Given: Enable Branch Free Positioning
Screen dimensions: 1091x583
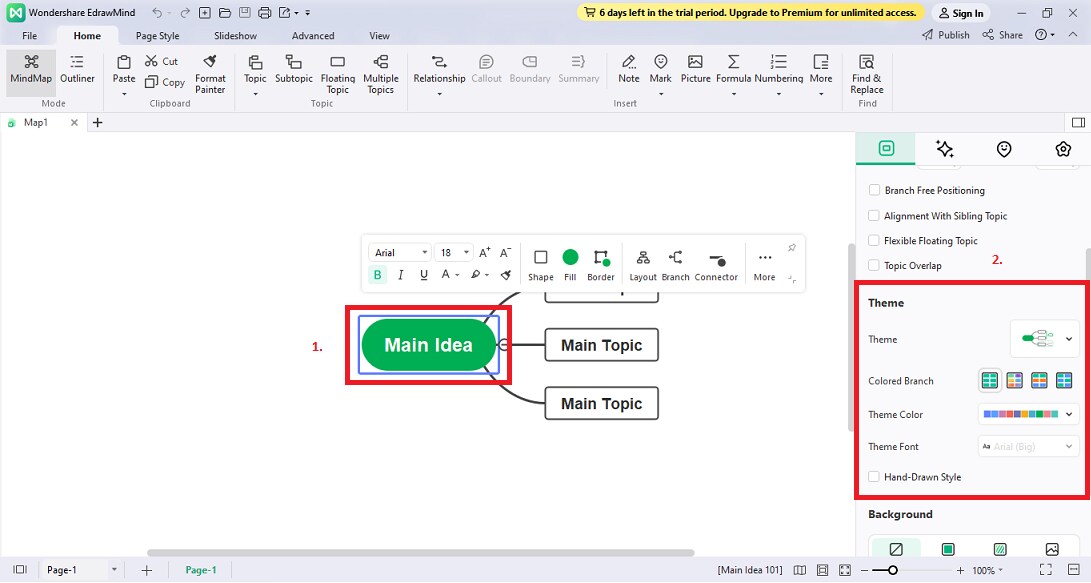Looking at the screenshot, I should point(874,190).
